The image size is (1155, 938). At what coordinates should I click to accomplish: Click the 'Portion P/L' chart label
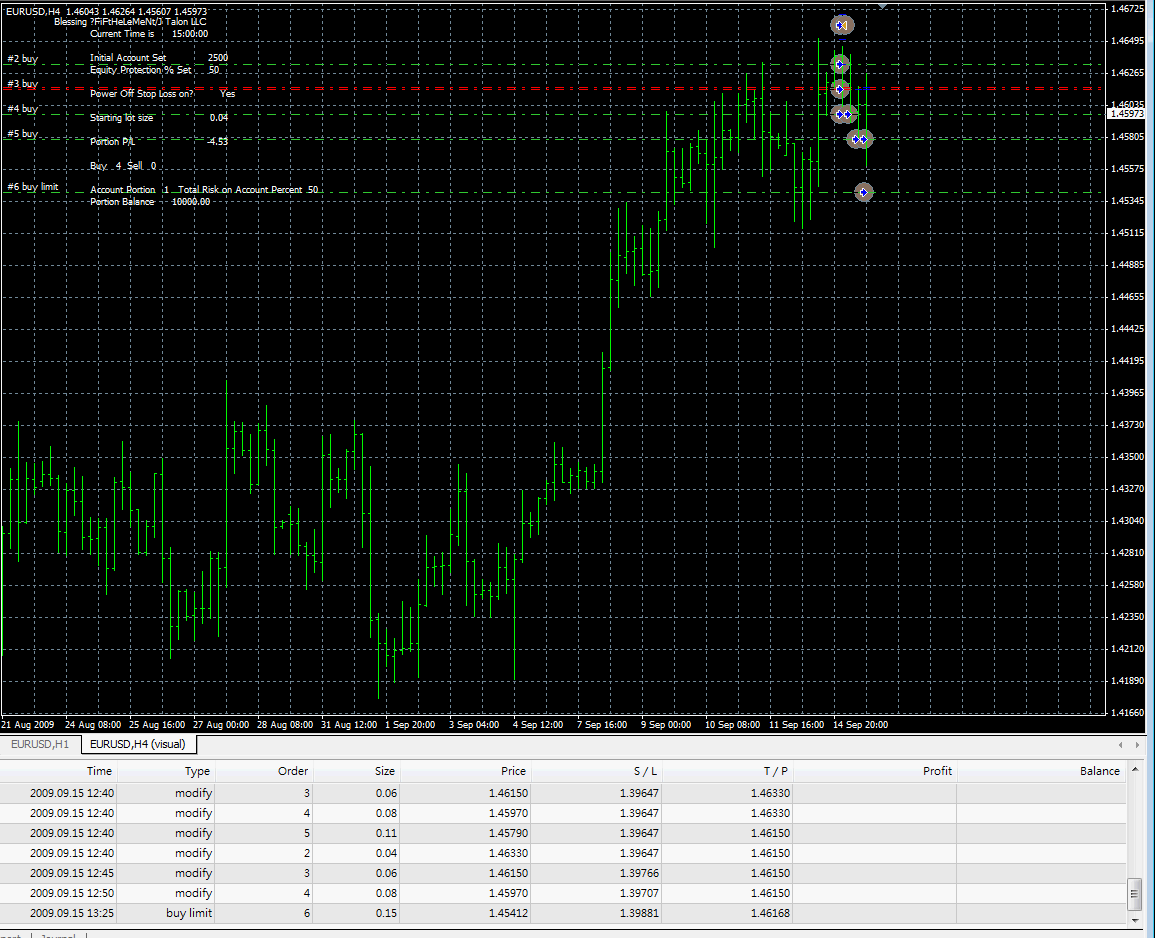click(x=113, y=141)
